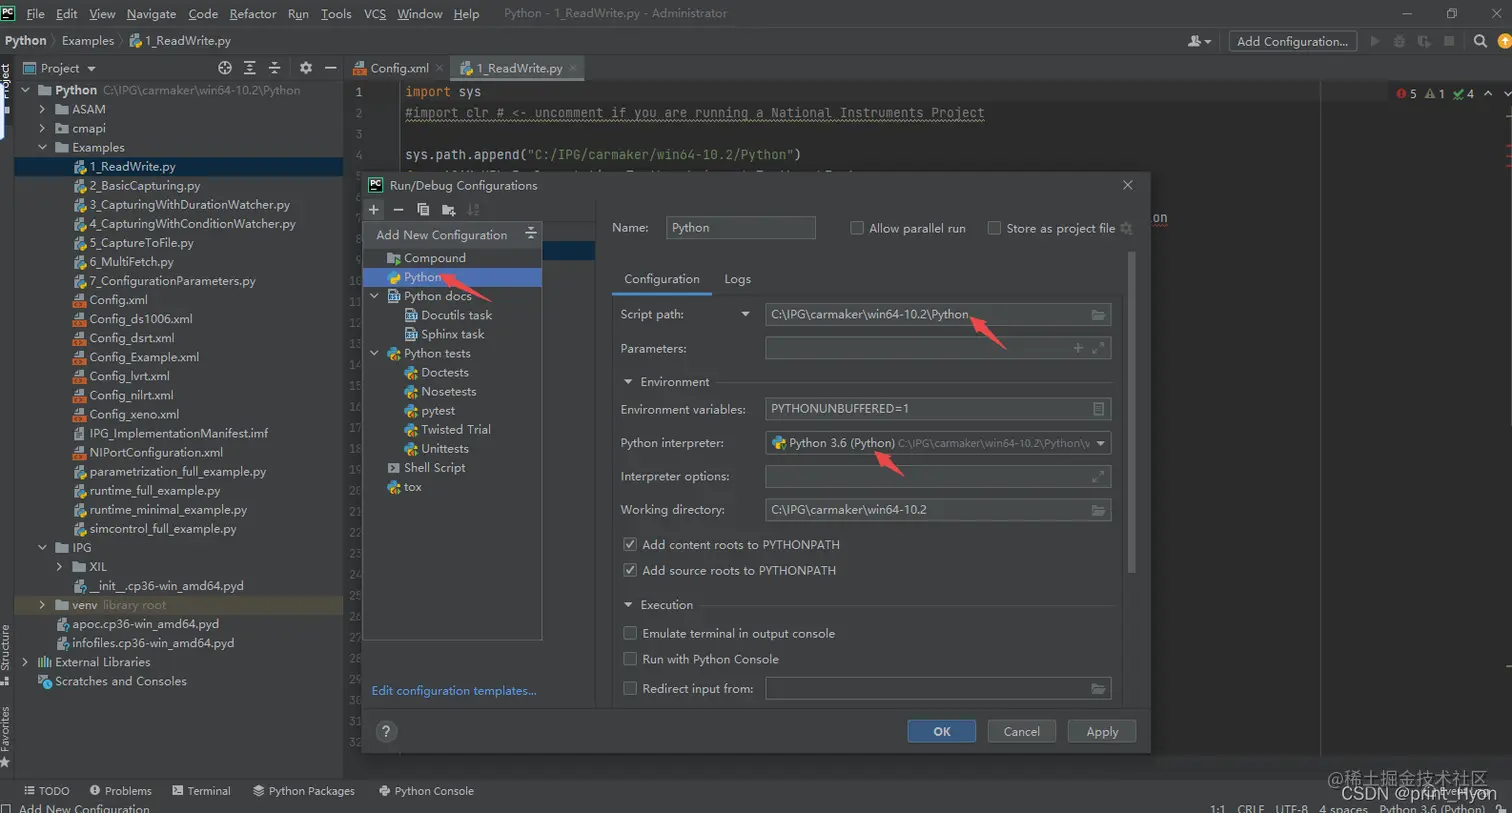1512x813 pixels.
Task: Click Collapse All icon in Project panel
Action: click(x=274, y=68)
